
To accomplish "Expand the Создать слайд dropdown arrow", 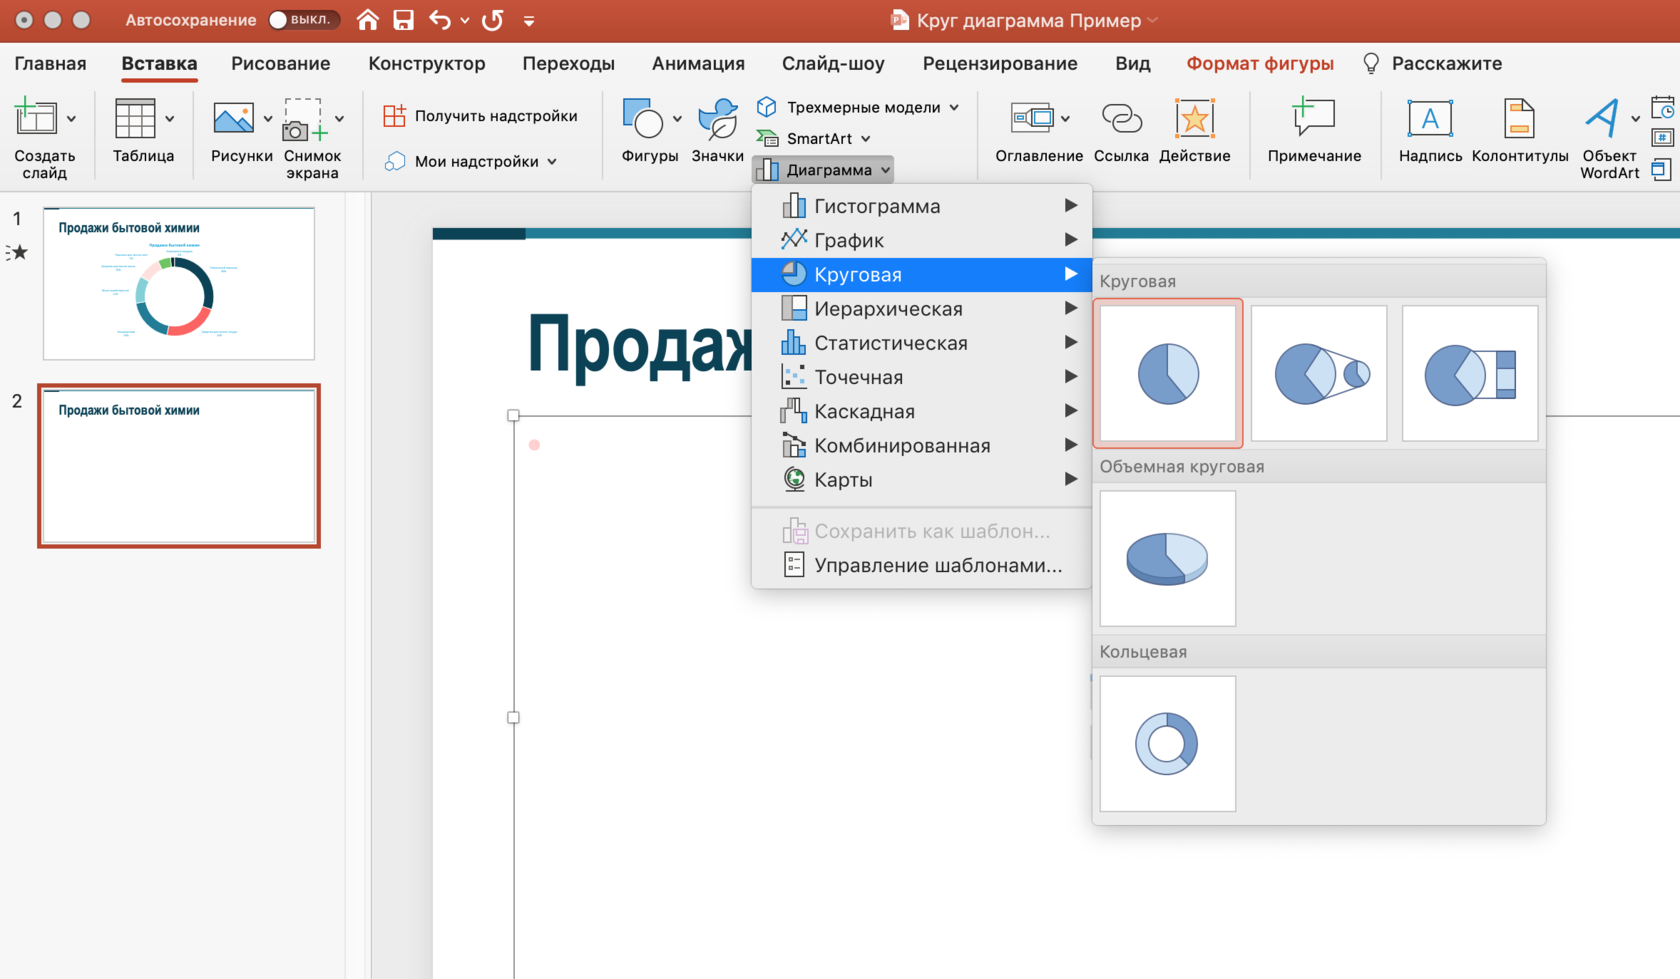I will pyautogui.click(x=71, y=119).
